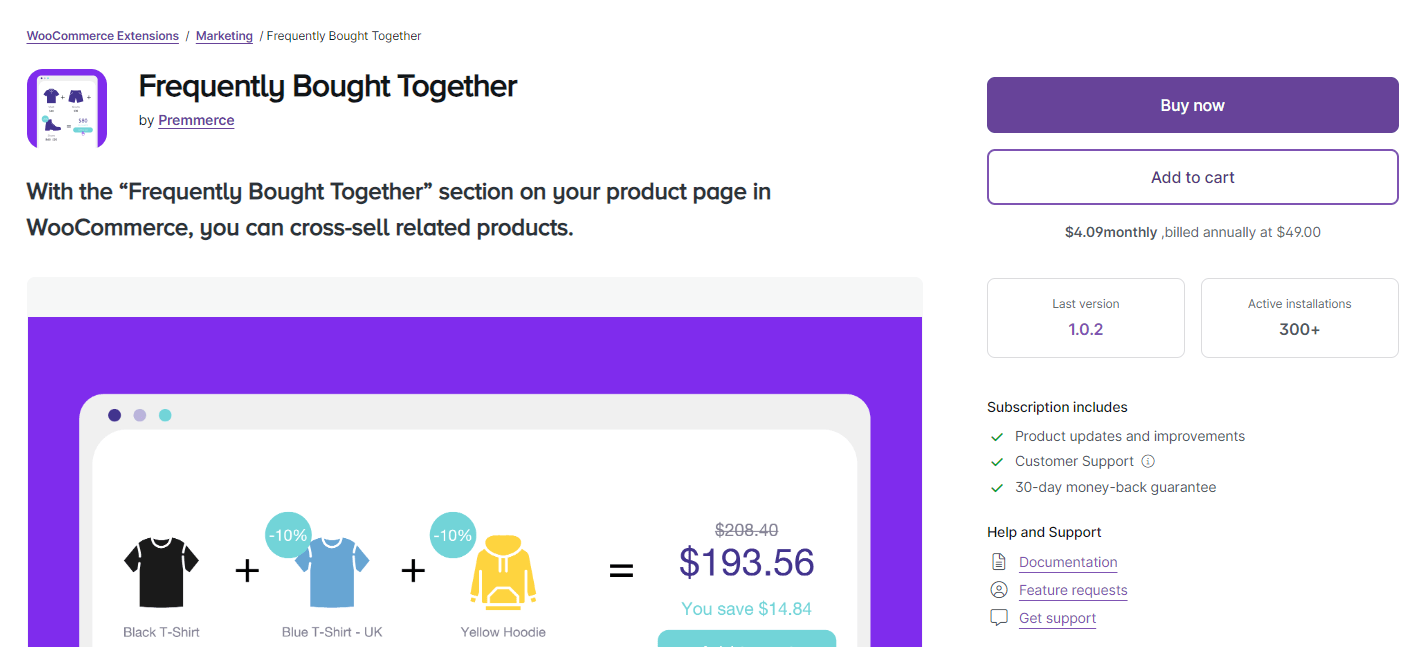Click the info icon after Customer Support

(1147, 461)
